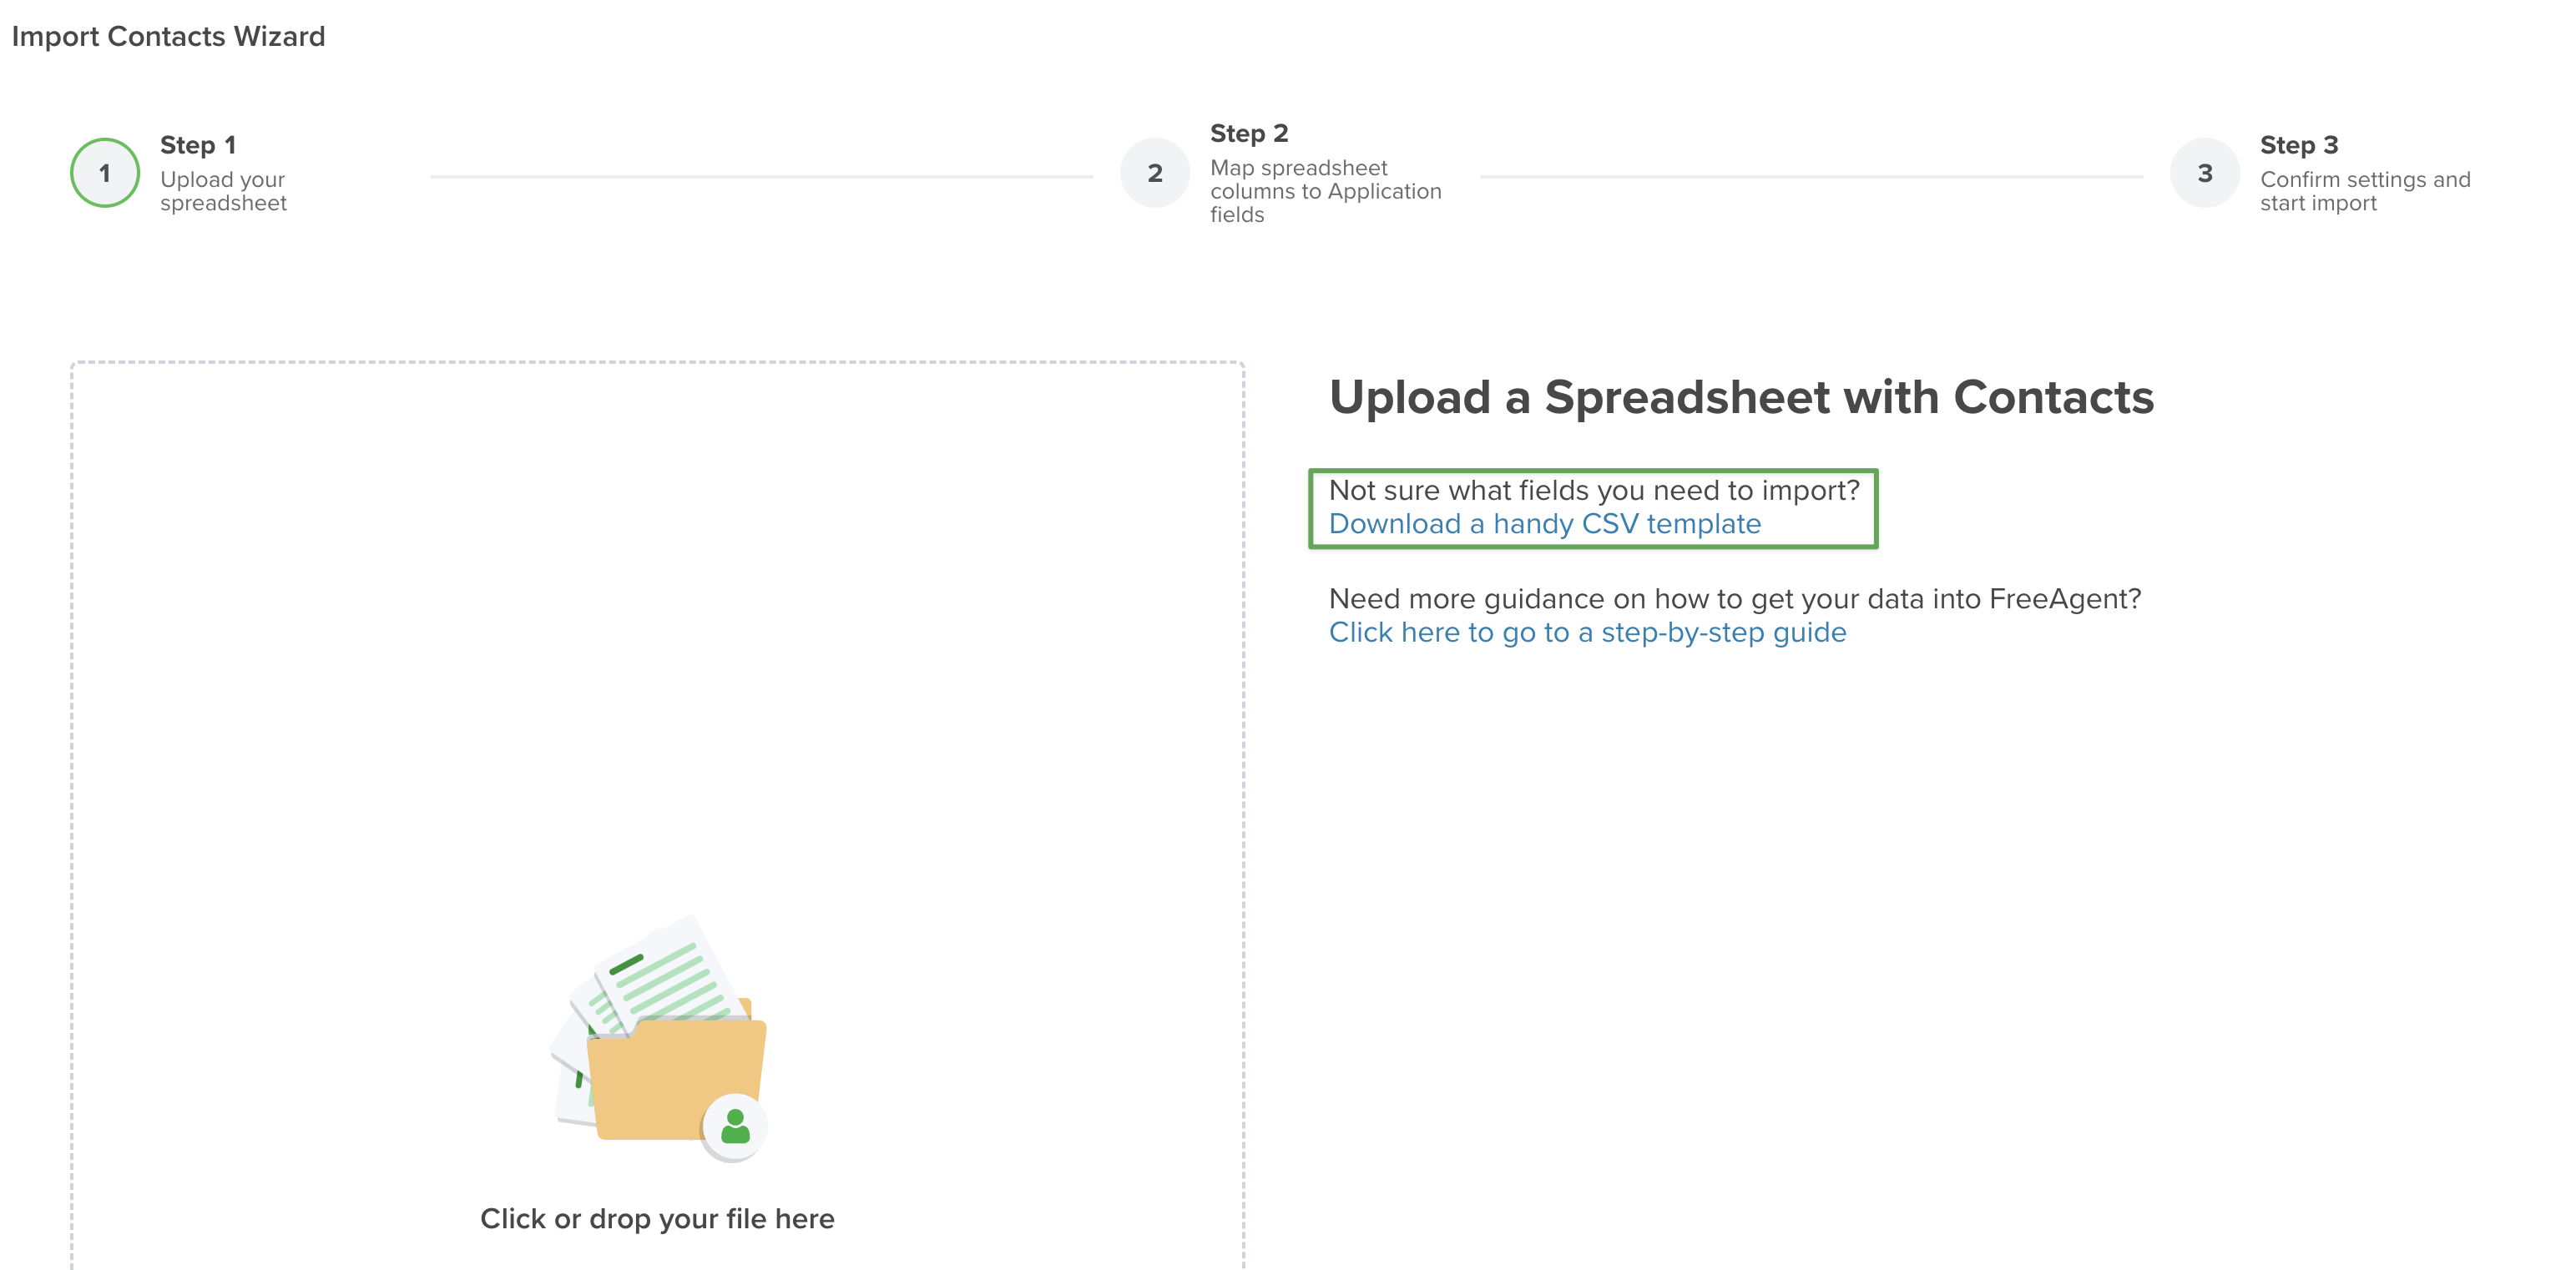Click the "Click or drop your file here" text

pos(657,1218)
